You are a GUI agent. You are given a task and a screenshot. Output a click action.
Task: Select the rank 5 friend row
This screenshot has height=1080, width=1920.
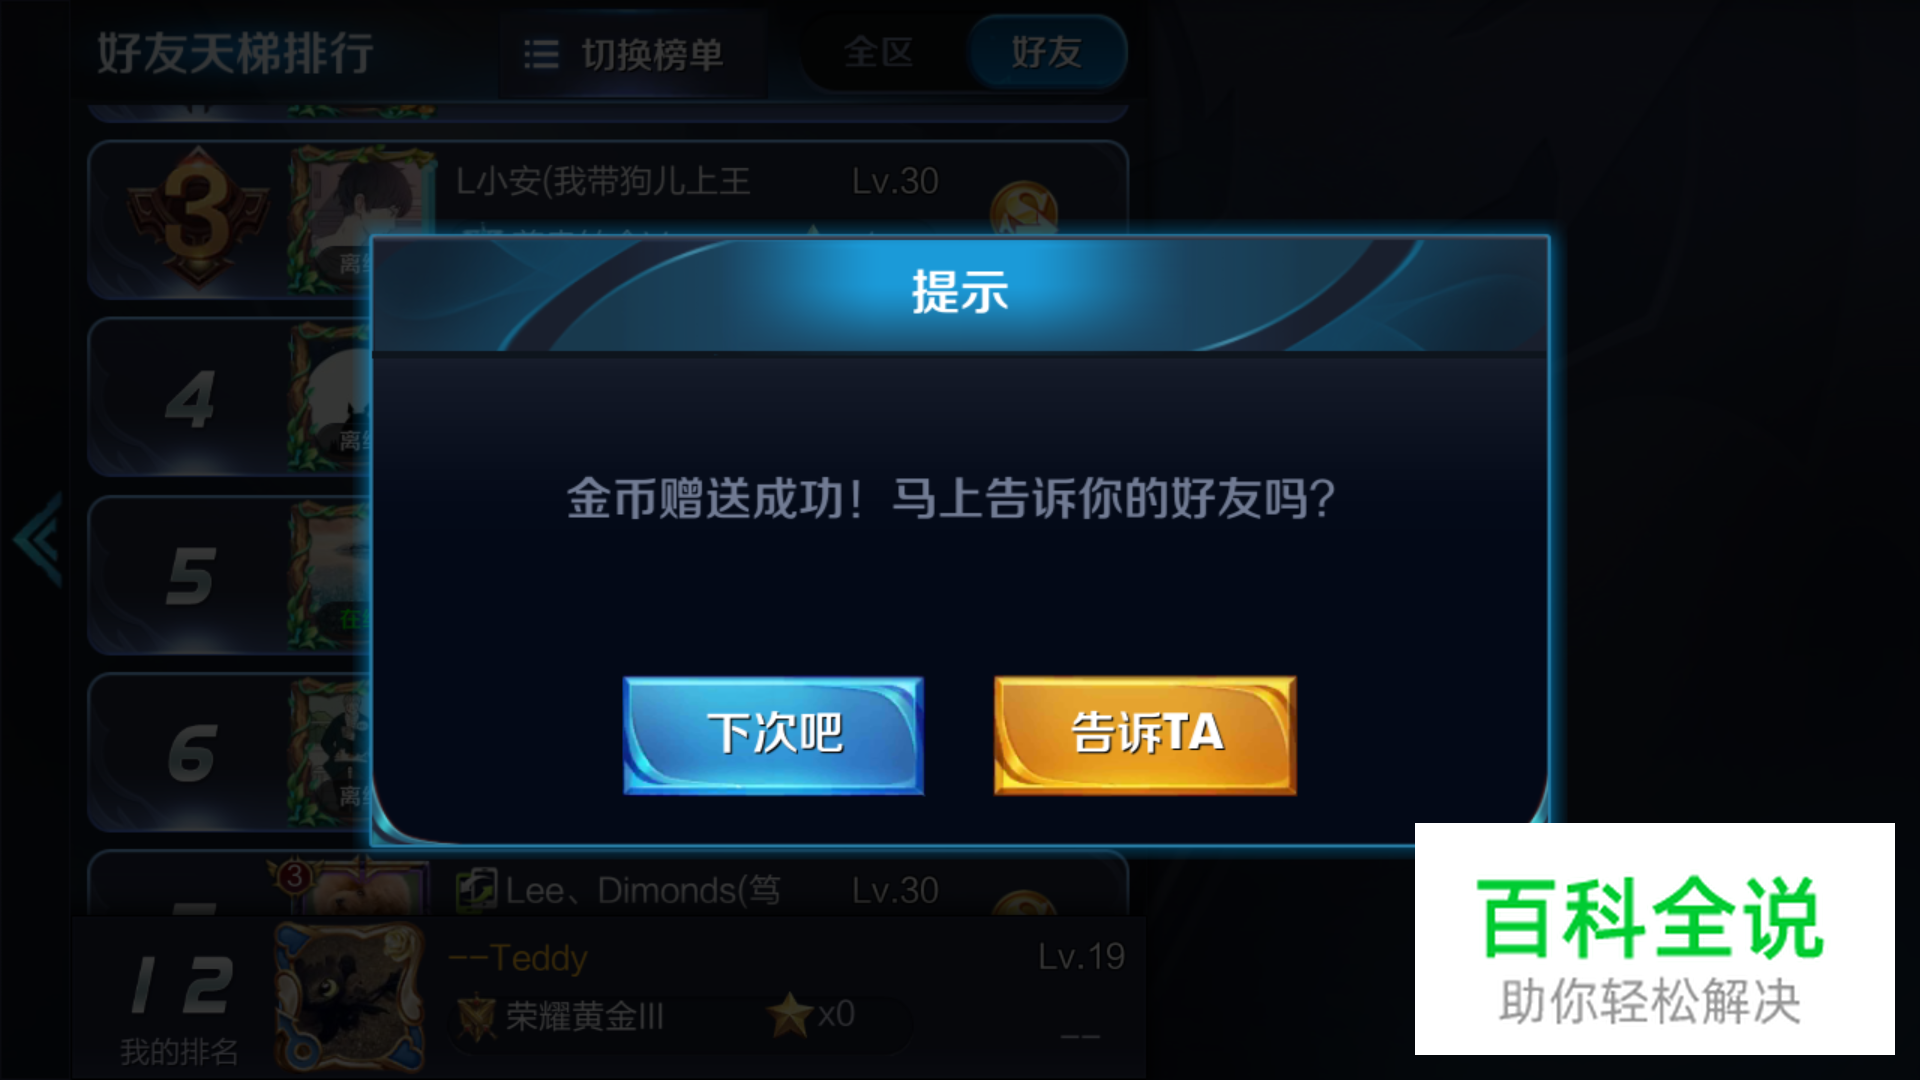230,575
